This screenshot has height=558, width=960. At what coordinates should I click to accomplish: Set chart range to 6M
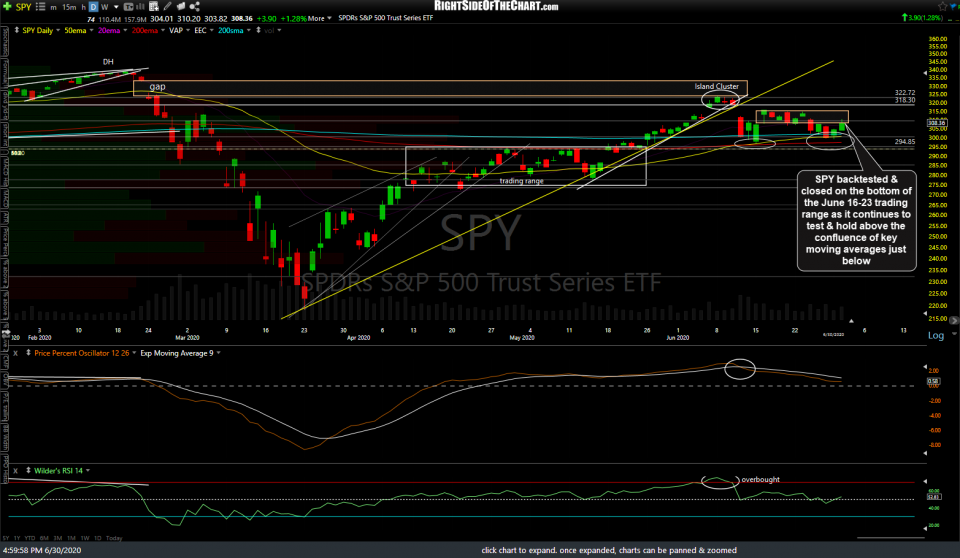coord(44,538)
